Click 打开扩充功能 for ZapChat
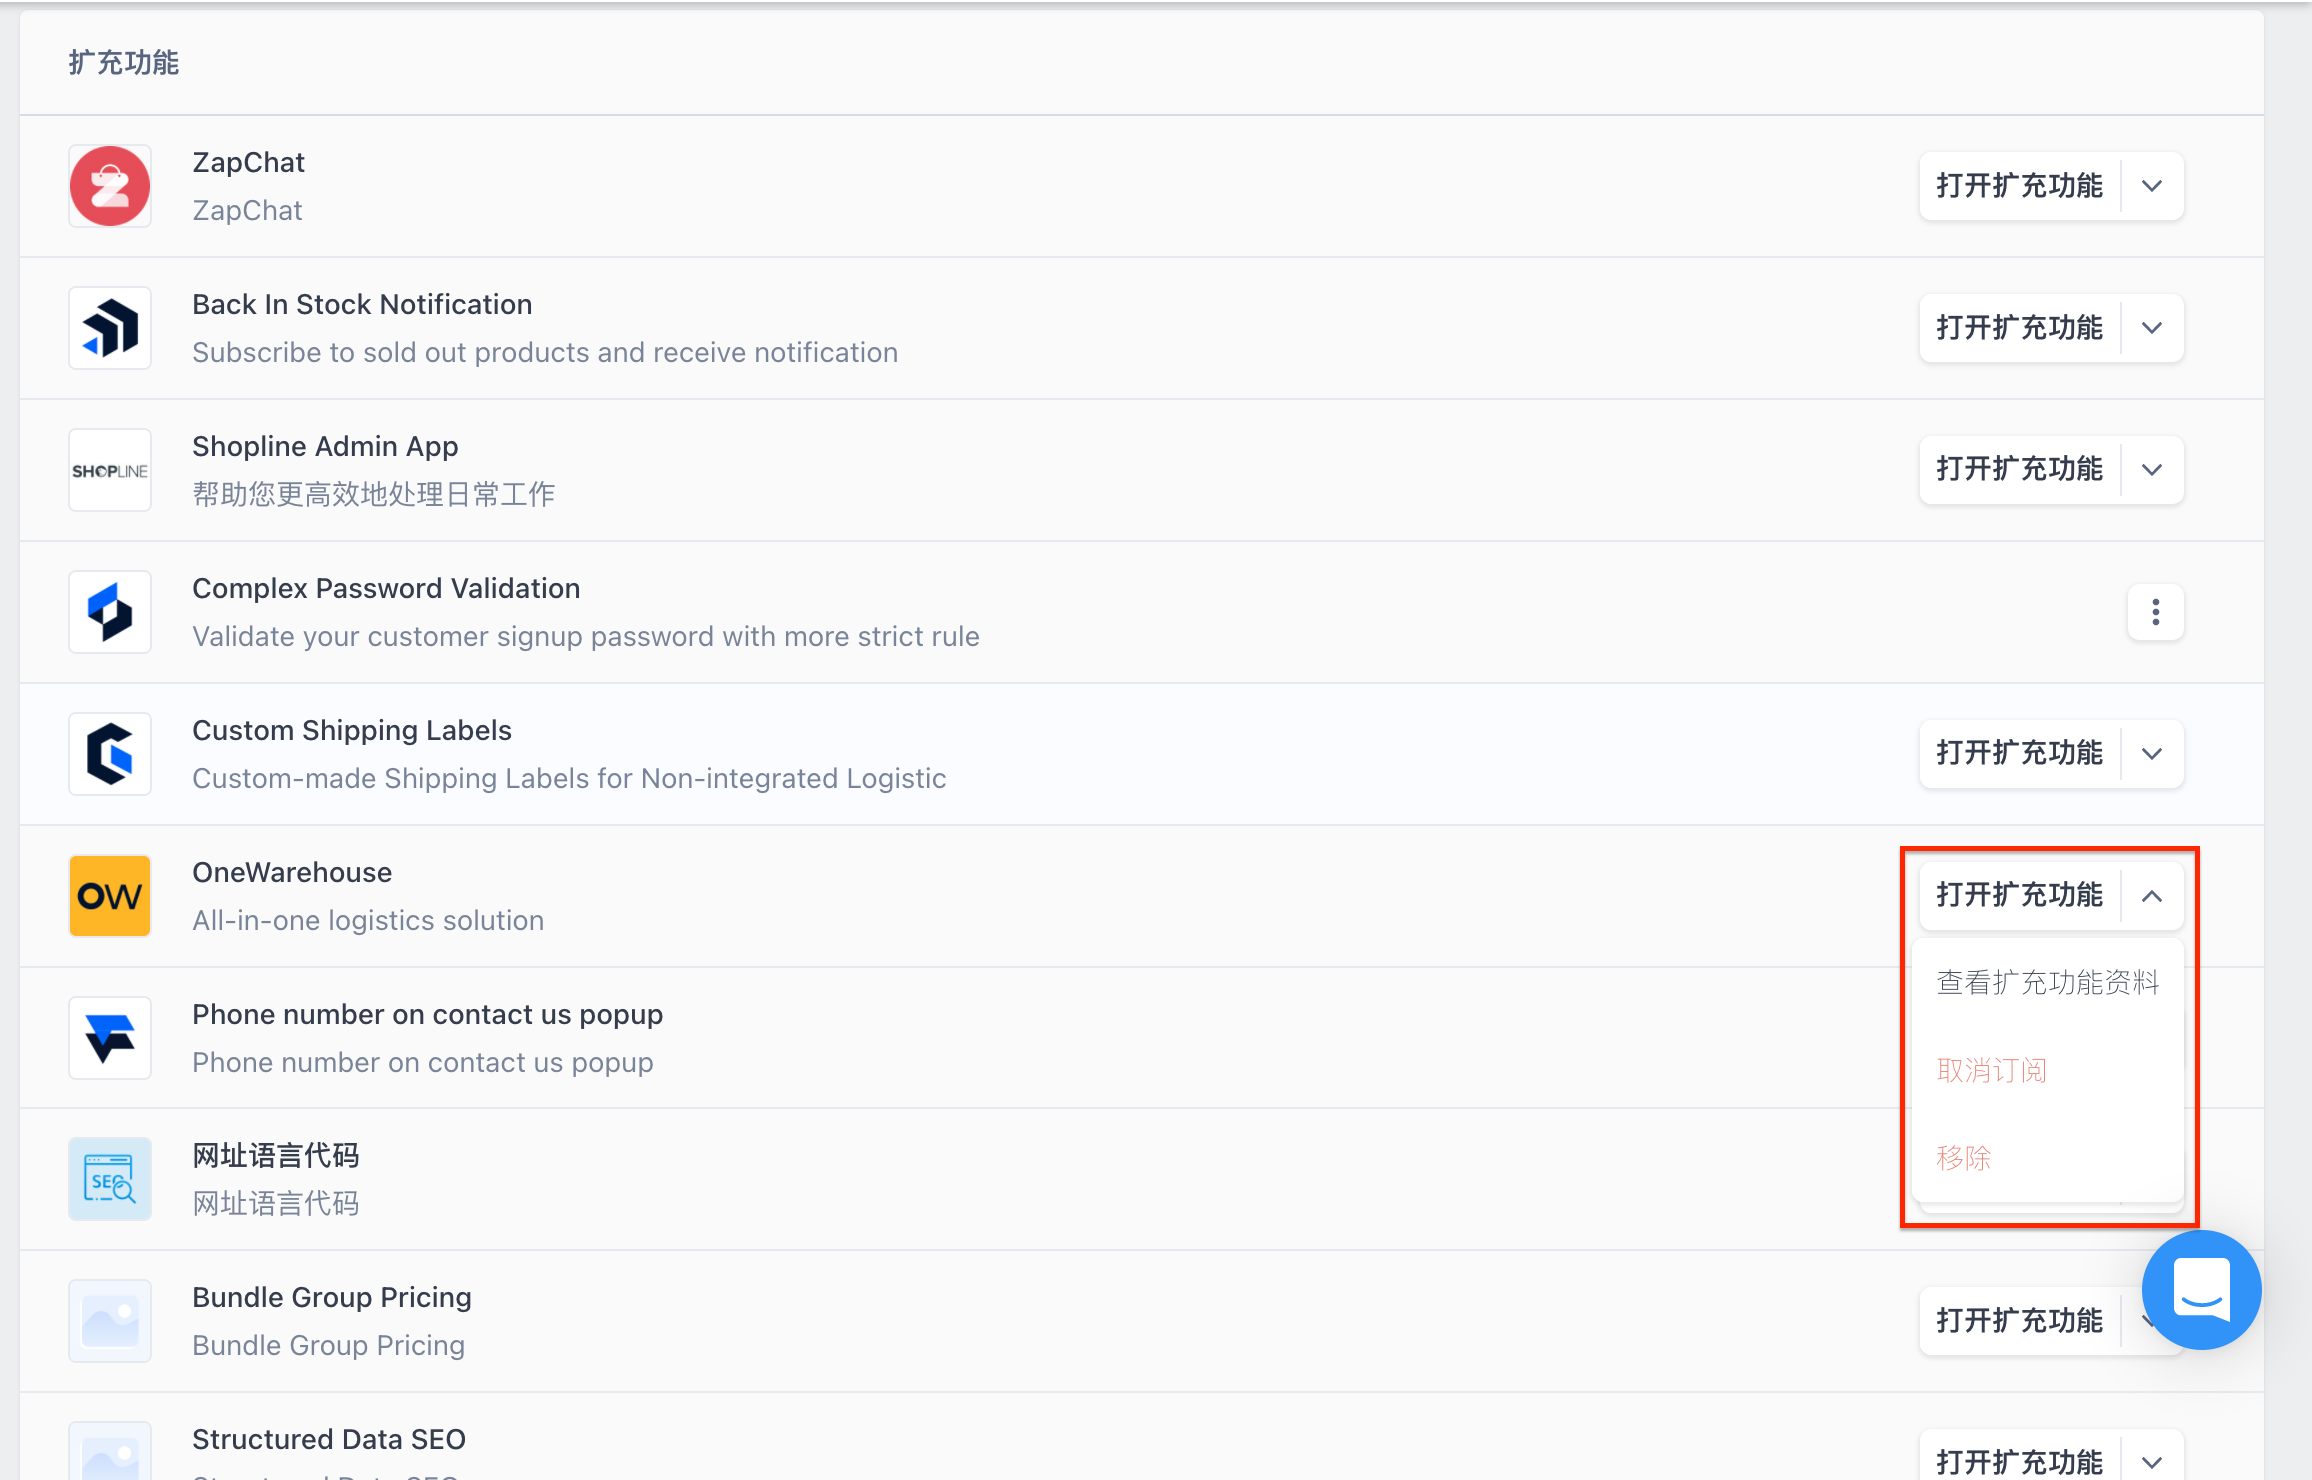Image resolution: width=2312 pixels, height=1480 pixels. point(2020,186)
